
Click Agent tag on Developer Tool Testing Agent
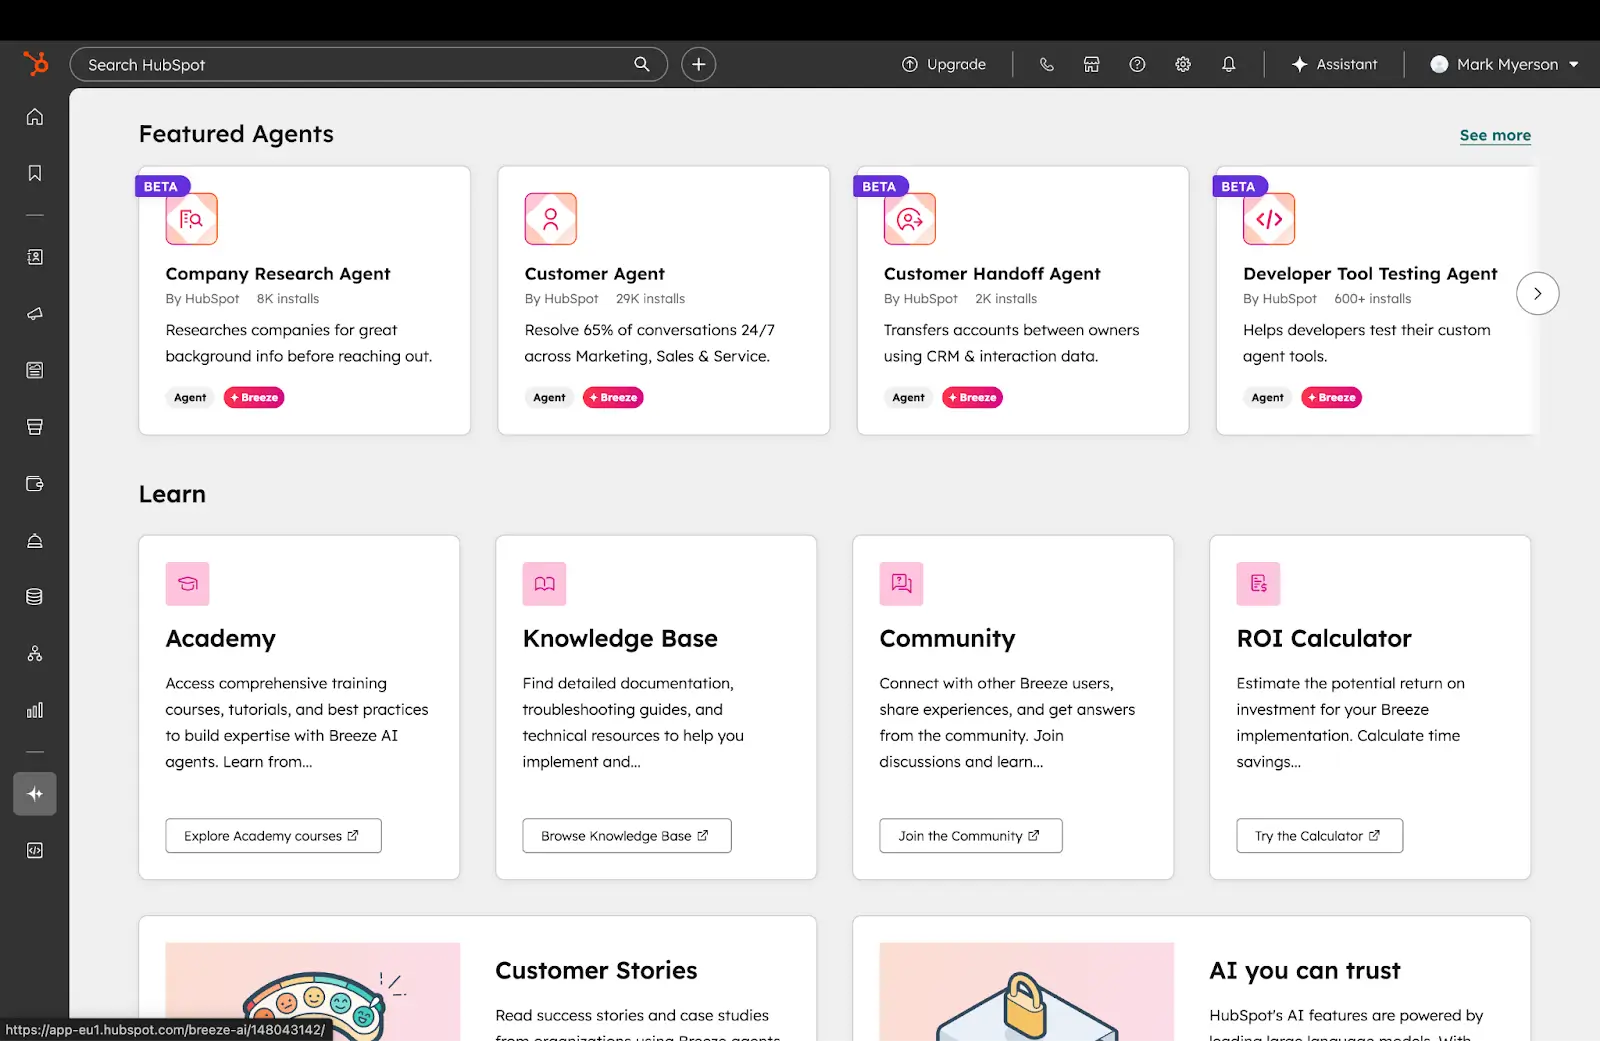[1267, 398]
